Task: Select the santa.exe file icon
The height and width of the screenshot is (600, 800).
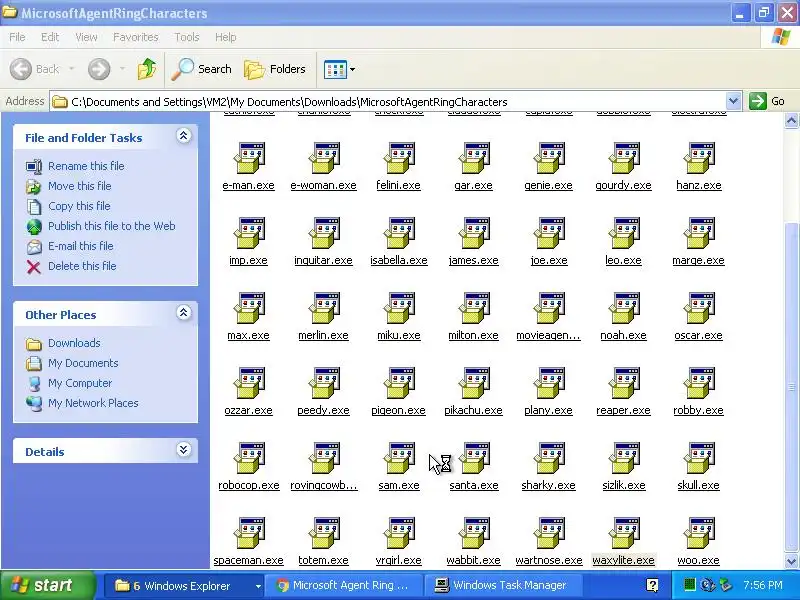Action: pos(474,459)
